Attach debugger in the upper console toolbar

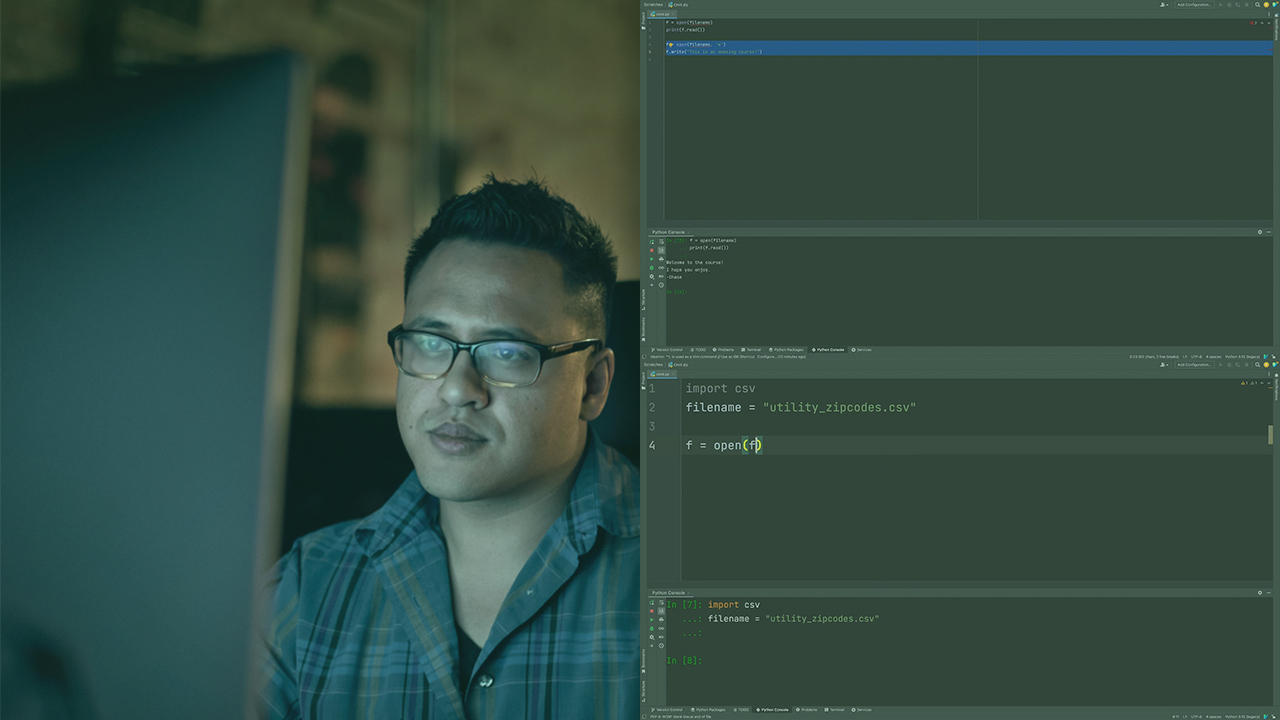(652, 268)
